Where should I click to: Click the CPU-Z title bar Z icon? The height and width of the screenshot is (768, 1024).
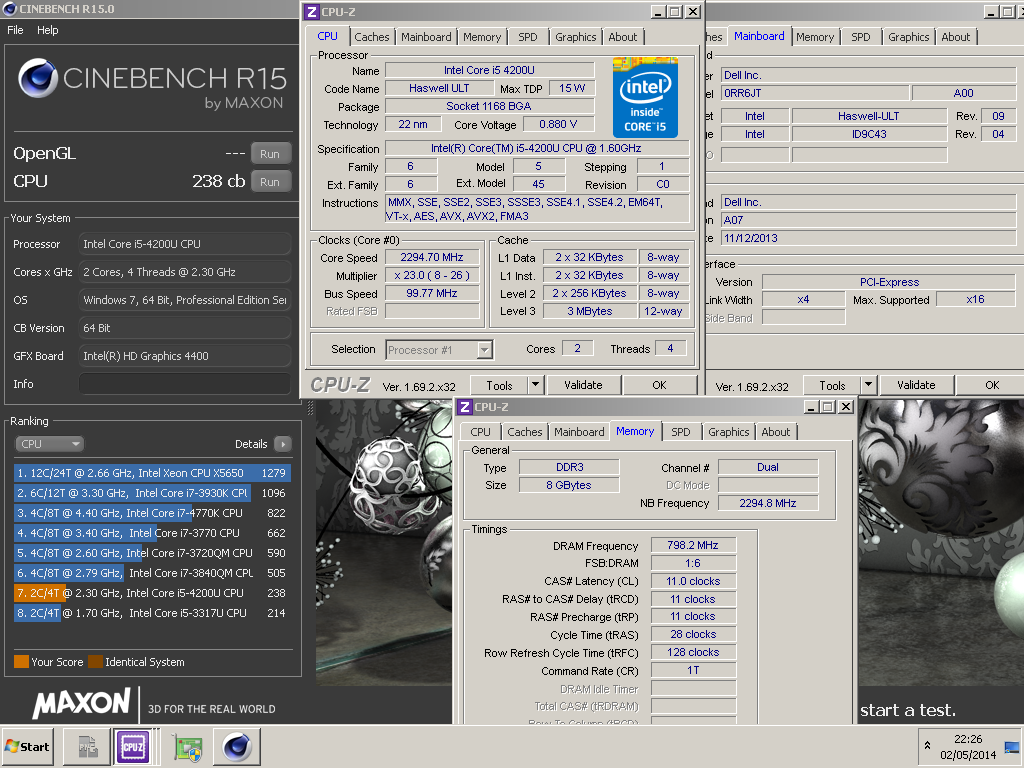(312, 12)
